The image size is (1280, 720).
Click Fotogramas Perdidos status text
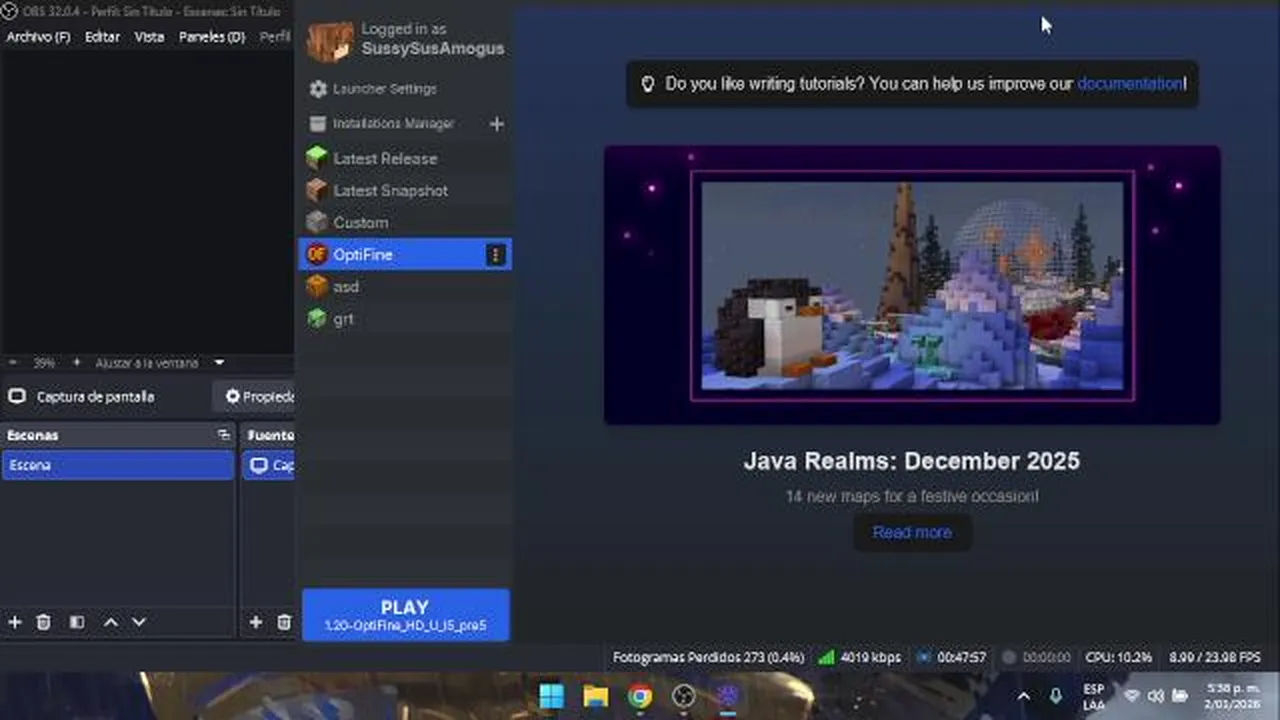(x=708, y=658)
